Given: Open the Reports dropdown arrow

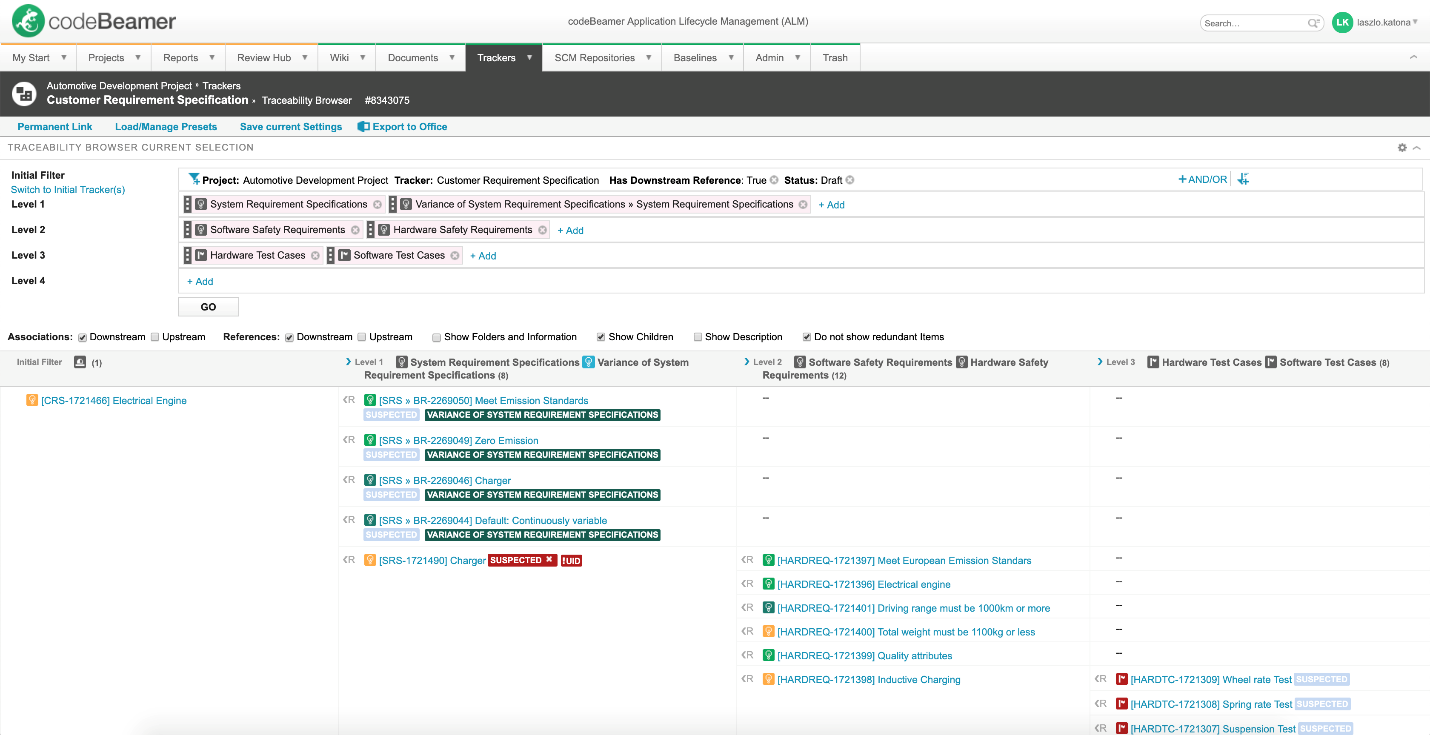Looking at the screenshot, I should click(x=212, y=58).
